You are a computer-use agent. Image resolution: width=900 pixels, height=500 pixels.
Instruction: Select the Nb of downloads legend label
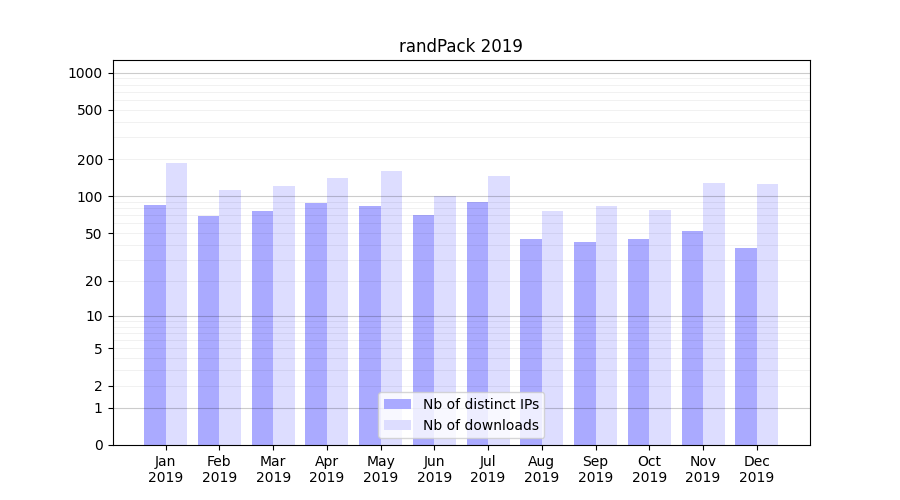[480, 425]
